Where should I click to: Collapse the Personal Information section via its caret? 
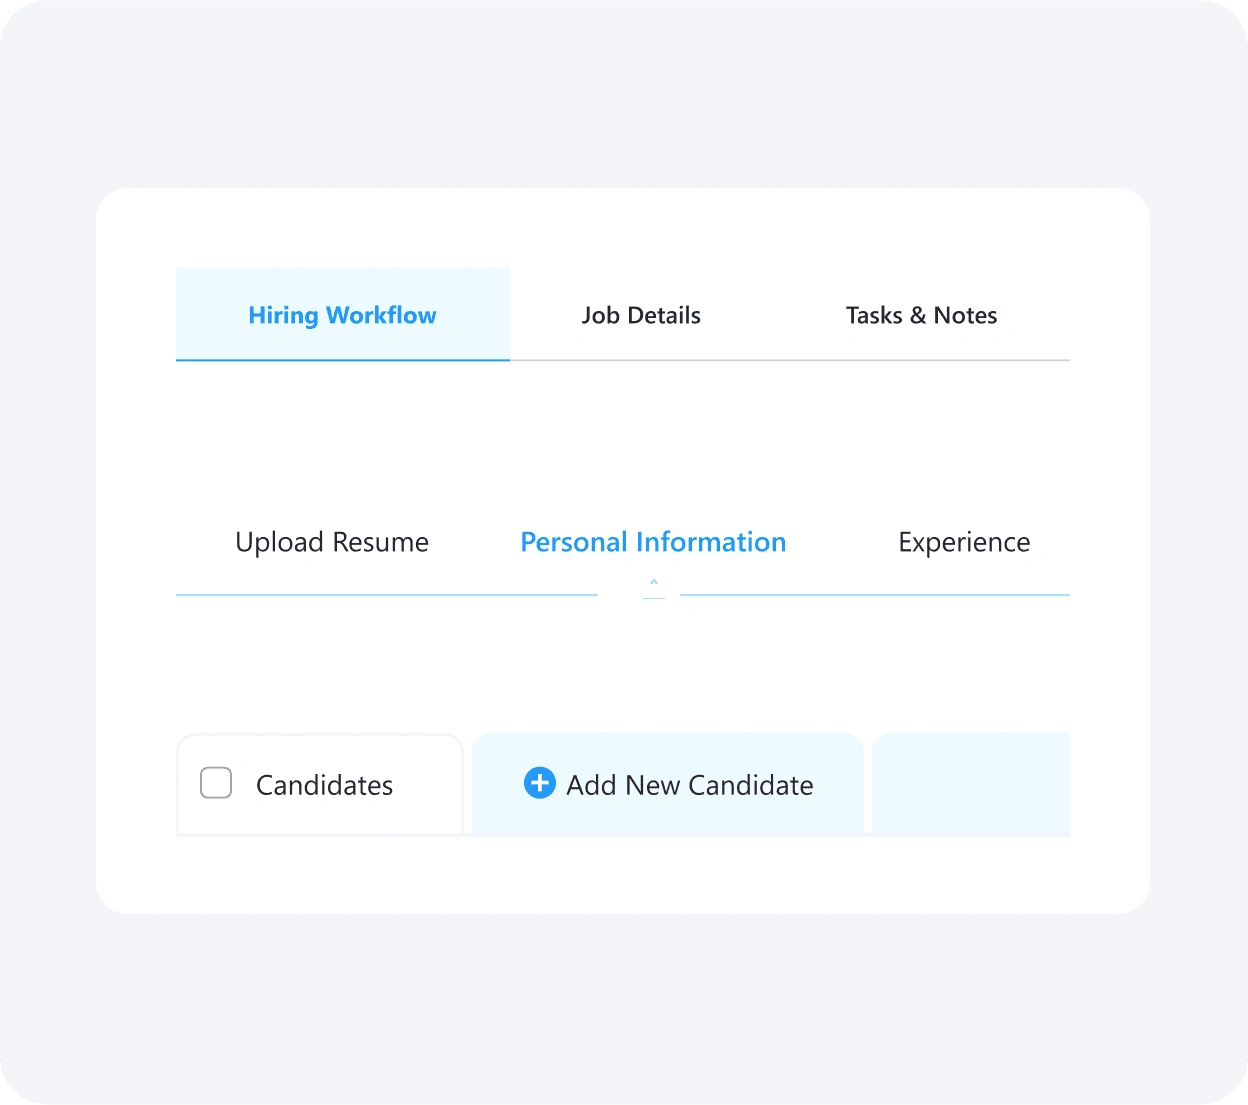coord(654,581)
